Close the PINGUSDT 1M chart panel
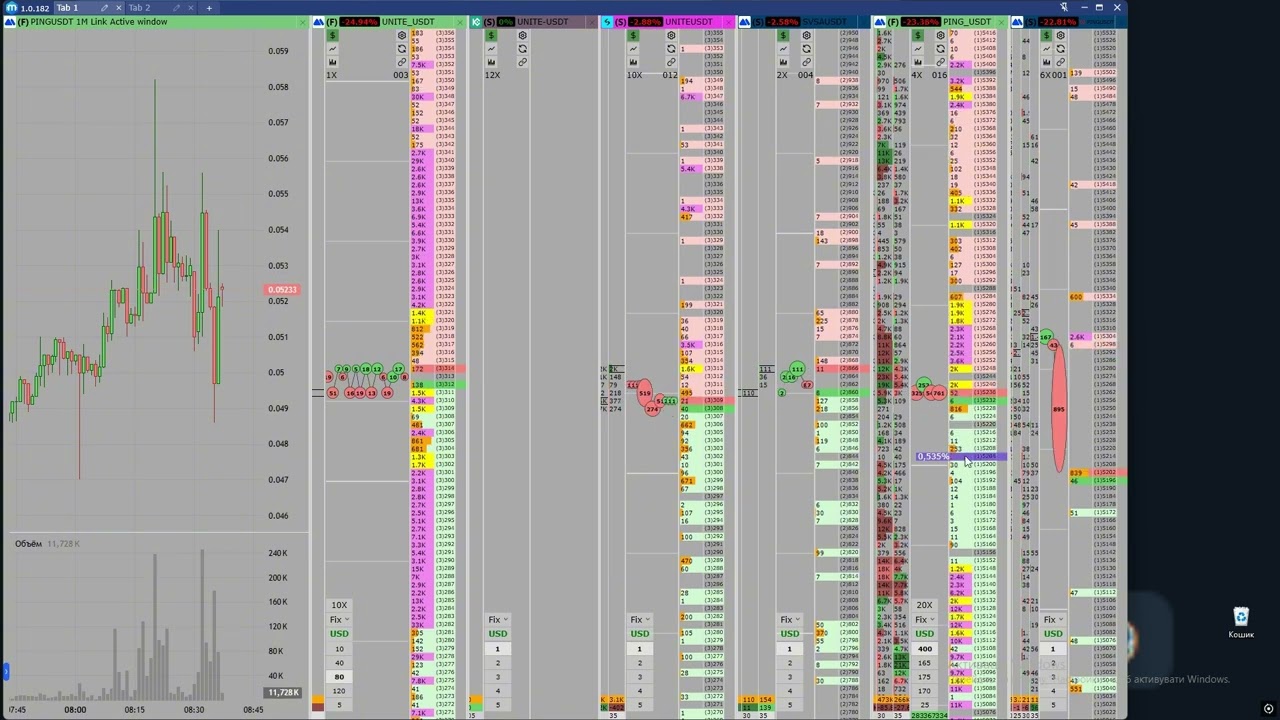Image resolution: width=1280 pixels, height=720 pixels. [x=303, y=22]
